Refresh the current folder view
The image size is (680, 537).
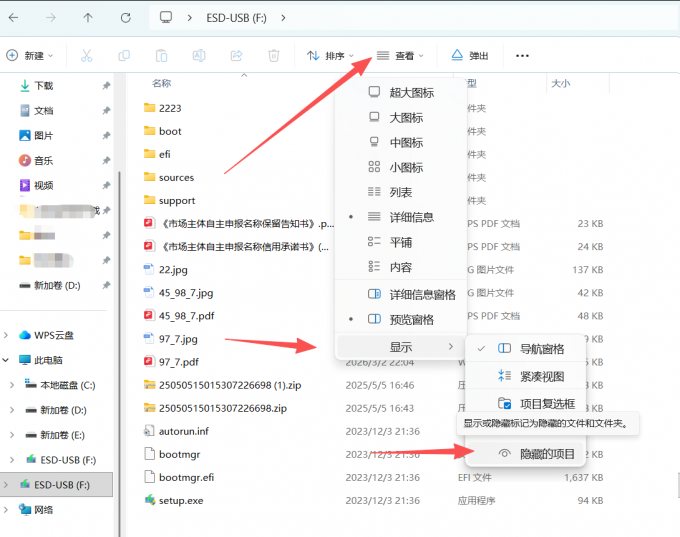[x=126, y=18]
